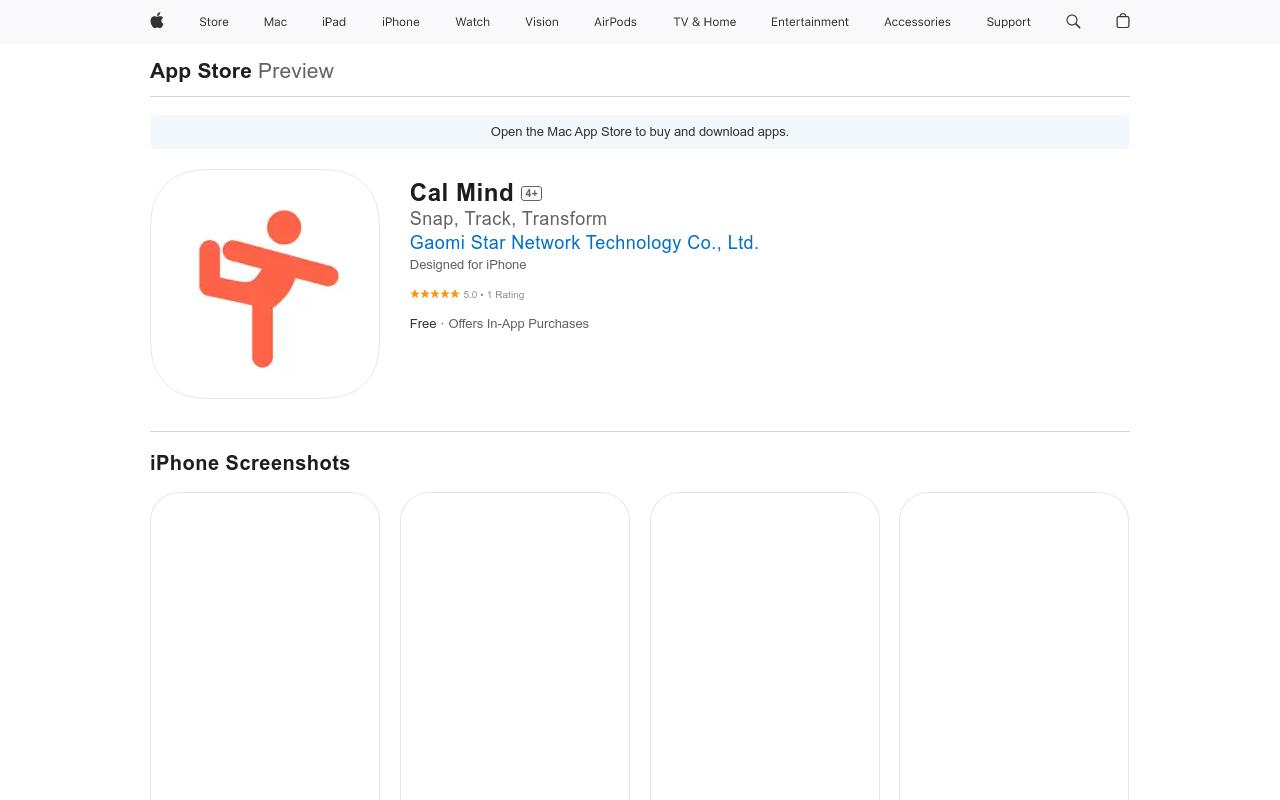Open the Vision menu
The height and width of the screenshot is (800, 1280).
(x=542, y=22)
